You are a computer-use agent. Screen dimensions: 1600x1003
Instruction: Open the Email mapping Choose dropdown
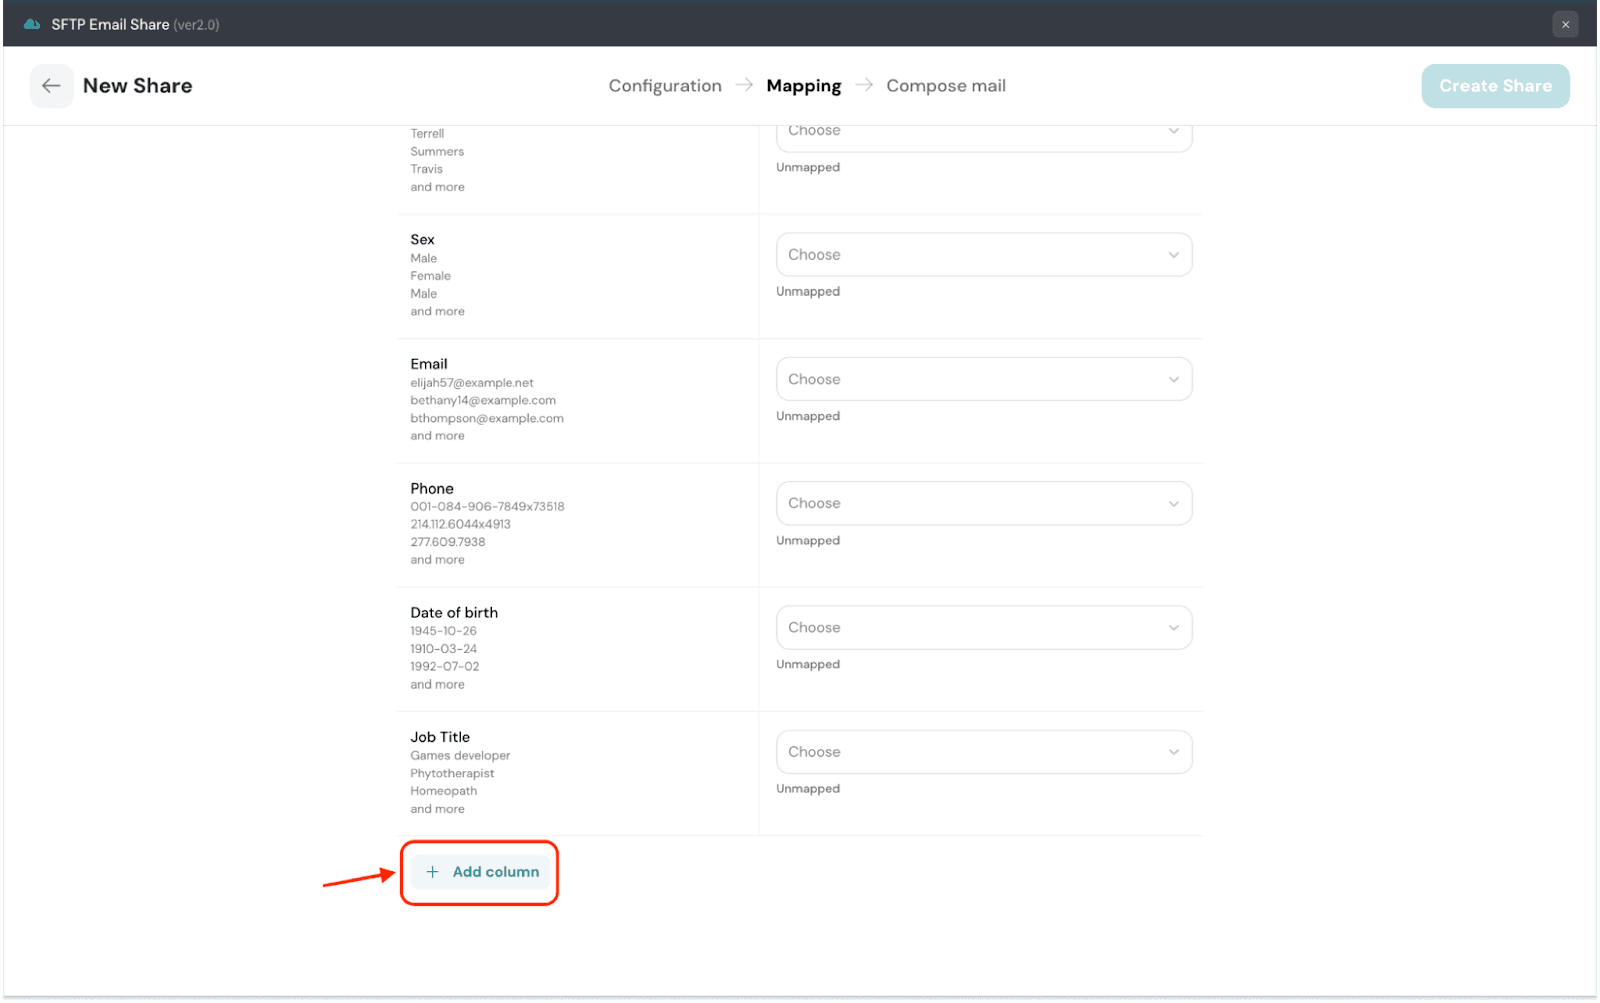[970, 380]
